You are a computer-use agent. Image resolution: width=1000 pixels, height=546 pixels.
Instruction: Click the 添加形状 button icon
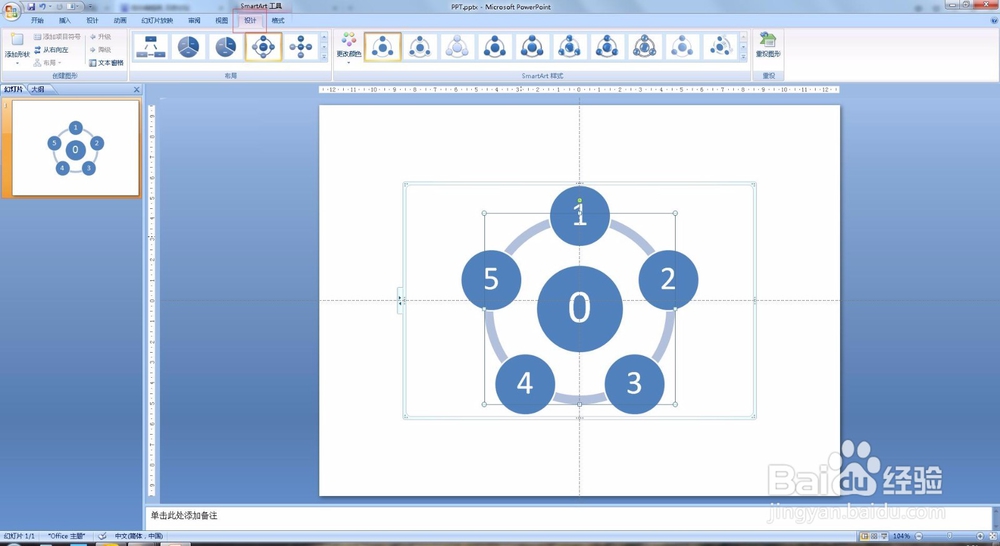pyautogui.click(x=17, y=40)
